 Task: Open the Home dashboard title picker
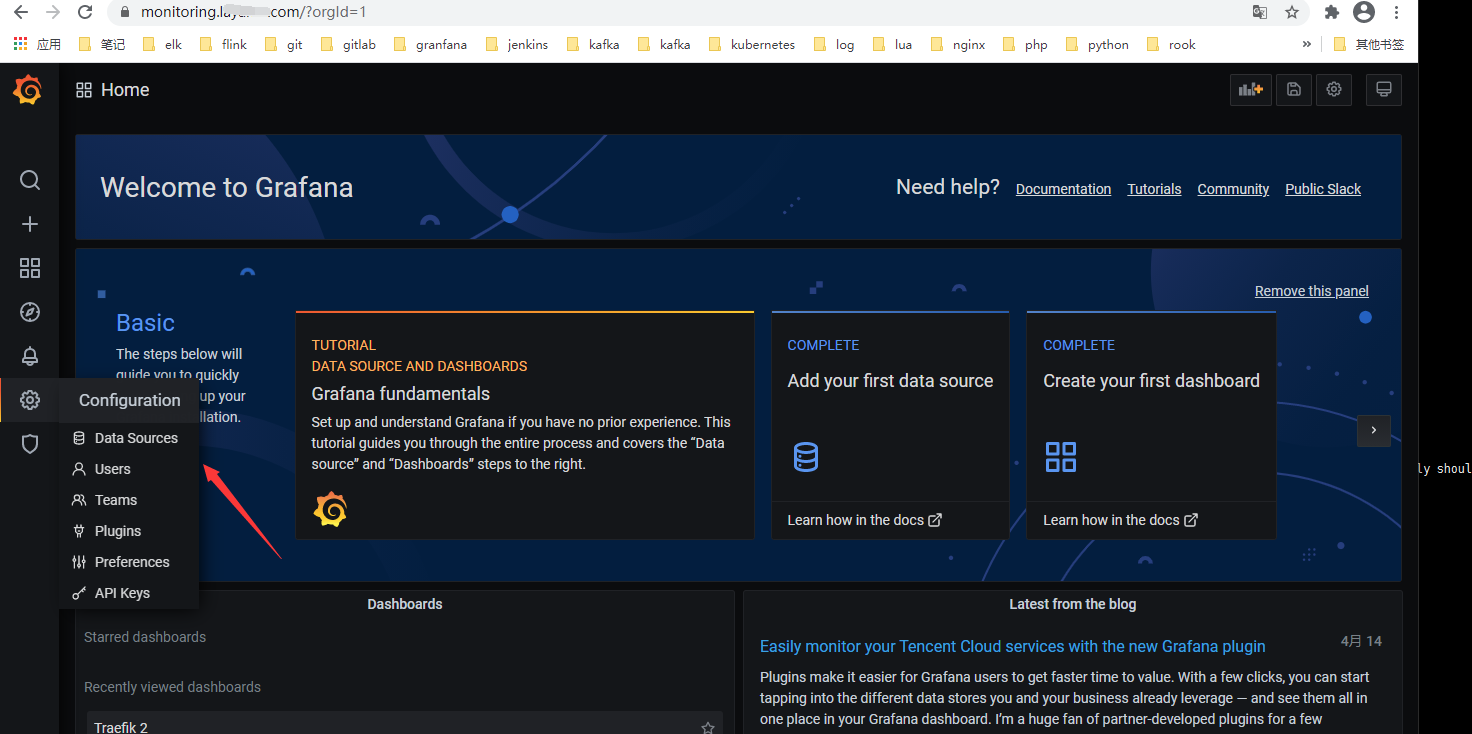(x=125, y=90)
